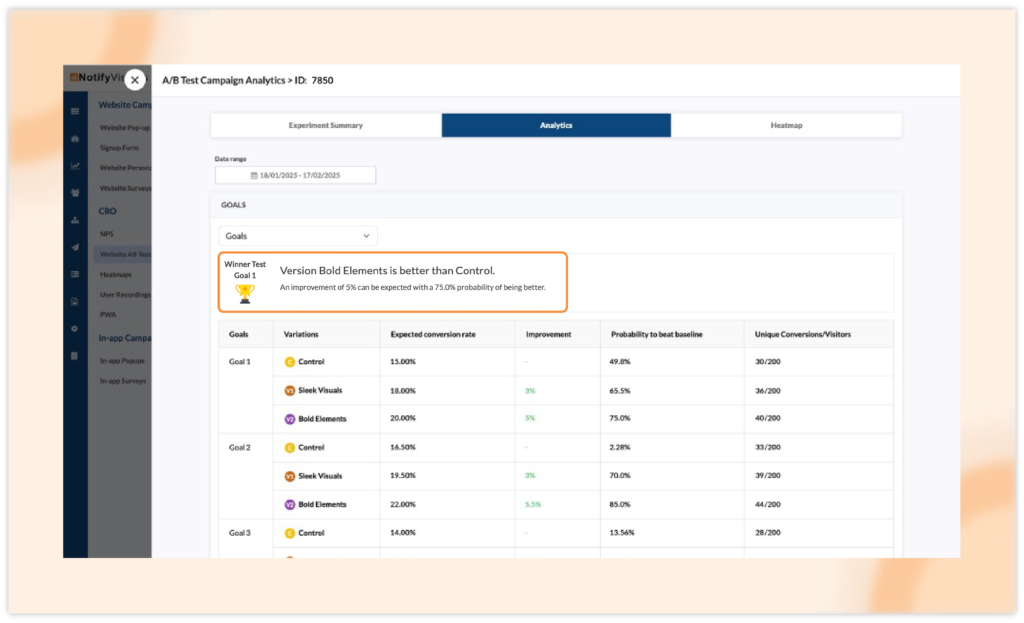Open Website Pop-up in the sidebar menu
Viewport: 1024px width, 623px height.
[x=125, y=128]
